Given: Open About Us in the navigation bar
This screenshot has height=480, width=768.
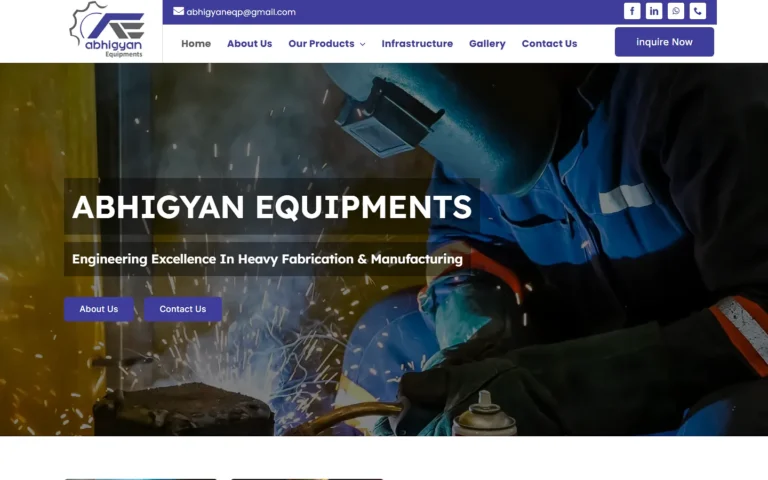Looking at the screenshot, I should [x=249, y=44].
